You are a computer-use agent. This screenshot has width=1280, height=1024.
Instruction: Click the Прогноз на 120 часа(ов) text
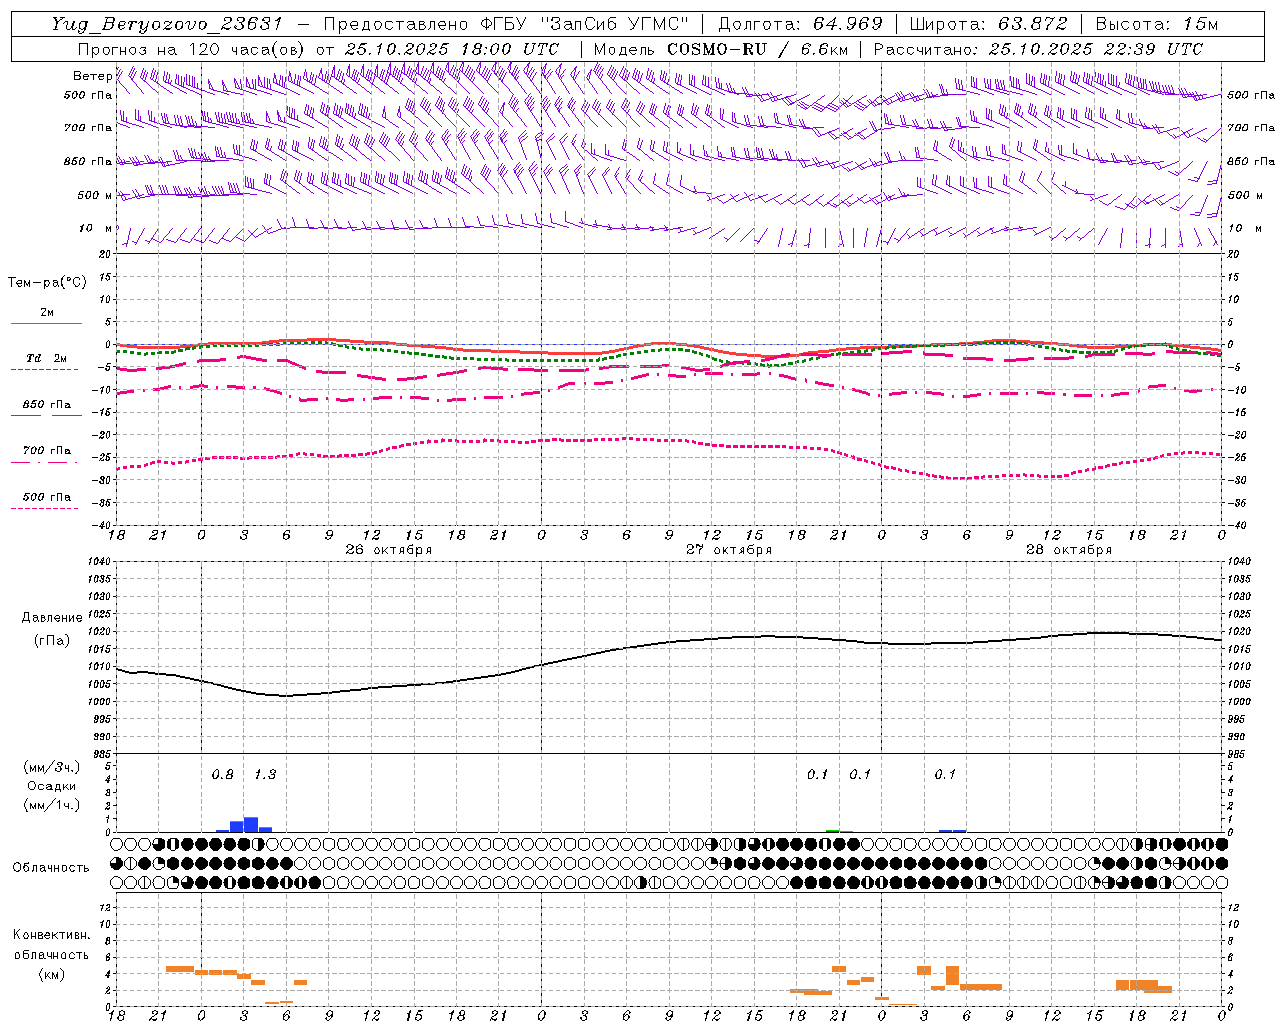point(191,49)
